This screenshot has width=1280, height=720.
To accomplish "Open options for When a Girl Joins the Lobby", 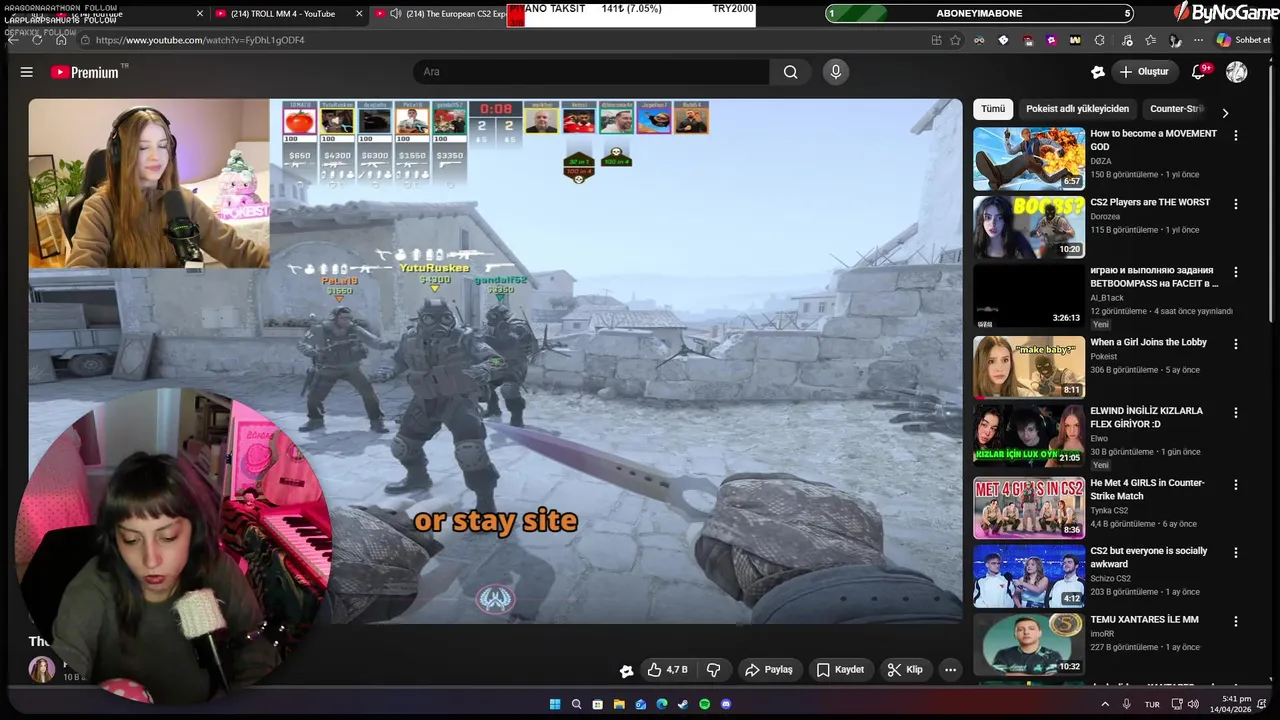I will 1236,344.
